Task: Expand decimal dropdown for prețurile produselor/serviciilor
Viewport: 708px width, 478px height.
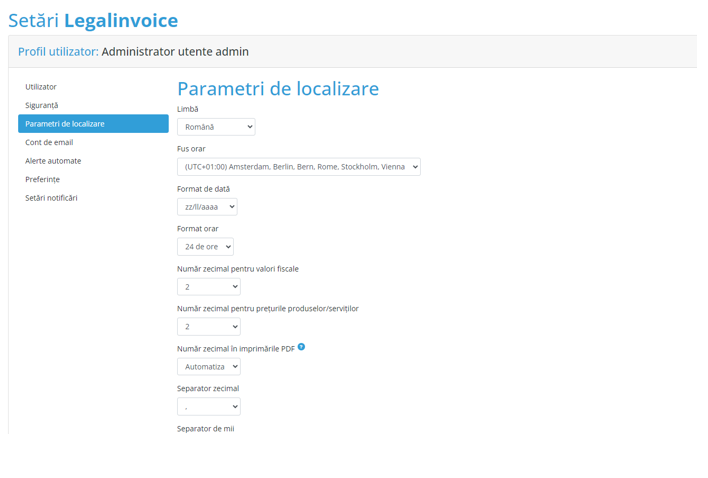Action: point(208,327)
